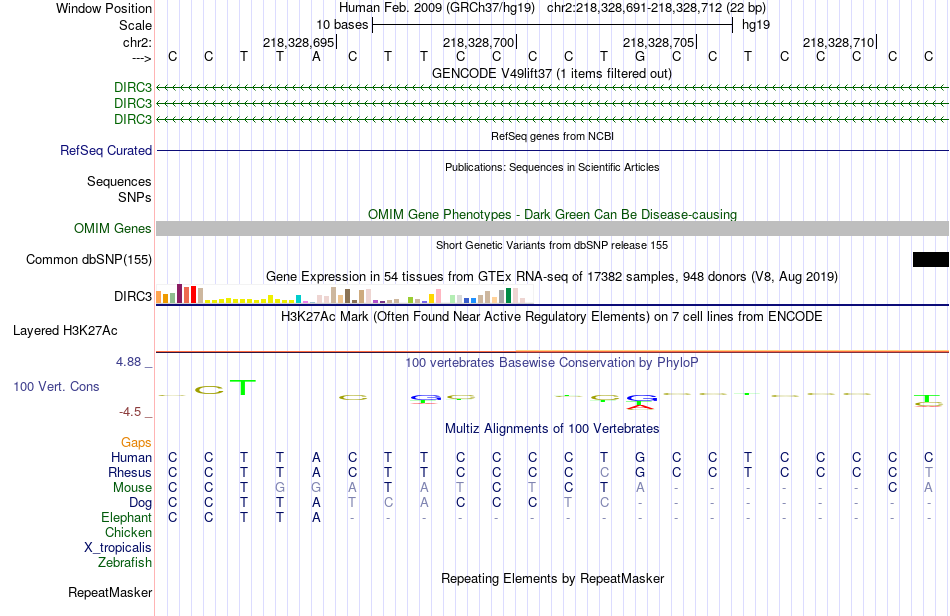950x616 pixels.
Task: Open the GTEx Gene Expression track title
Action: 552,277
